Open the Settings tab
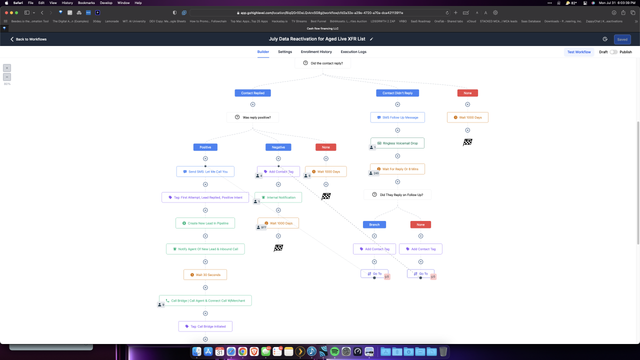The height and width of the screenshot is (360, 640). pyautogui.click(x=285, y=52)
